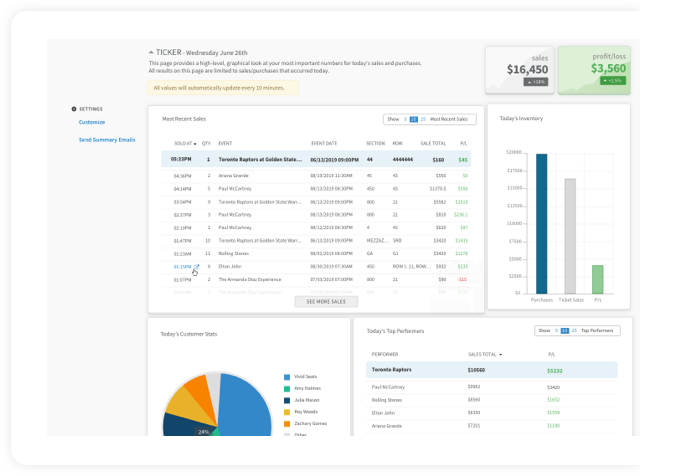Open external link icon beside 01:15PM sale
Viewport: 676px width, 476px height.
(197, 268)
